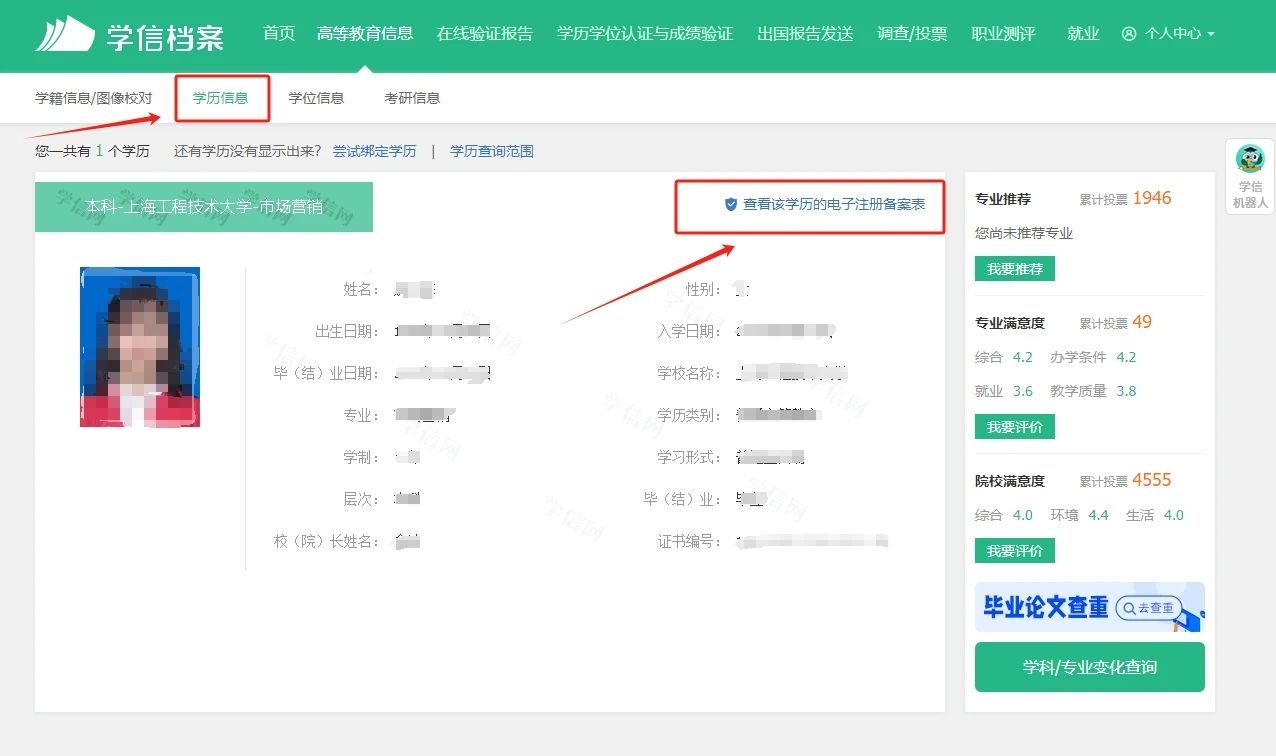Viewport: 1276px width, 756px height.
Task: Switch to the 学历信息 tab
Action: (x=221, y=98)
